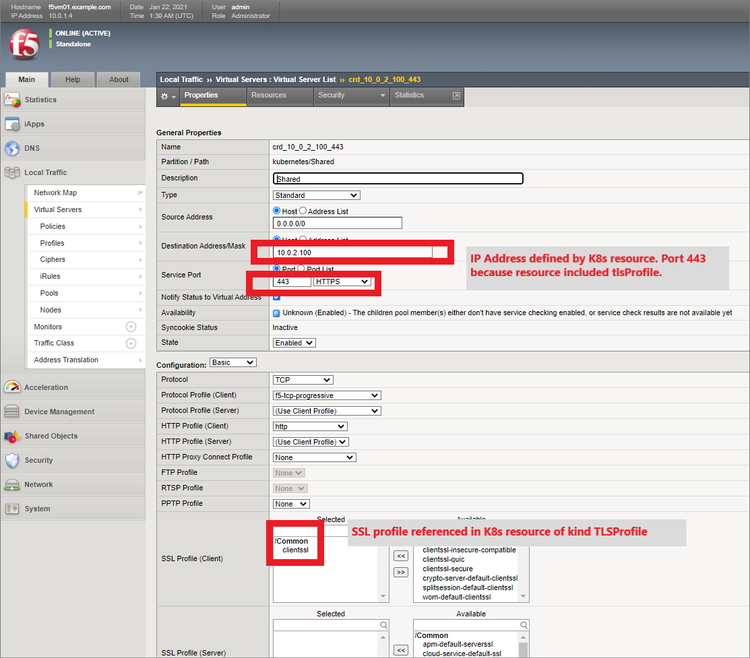Open the Type dropdown showing Standard
The image size is (750, 658).
tap(316, 195)
